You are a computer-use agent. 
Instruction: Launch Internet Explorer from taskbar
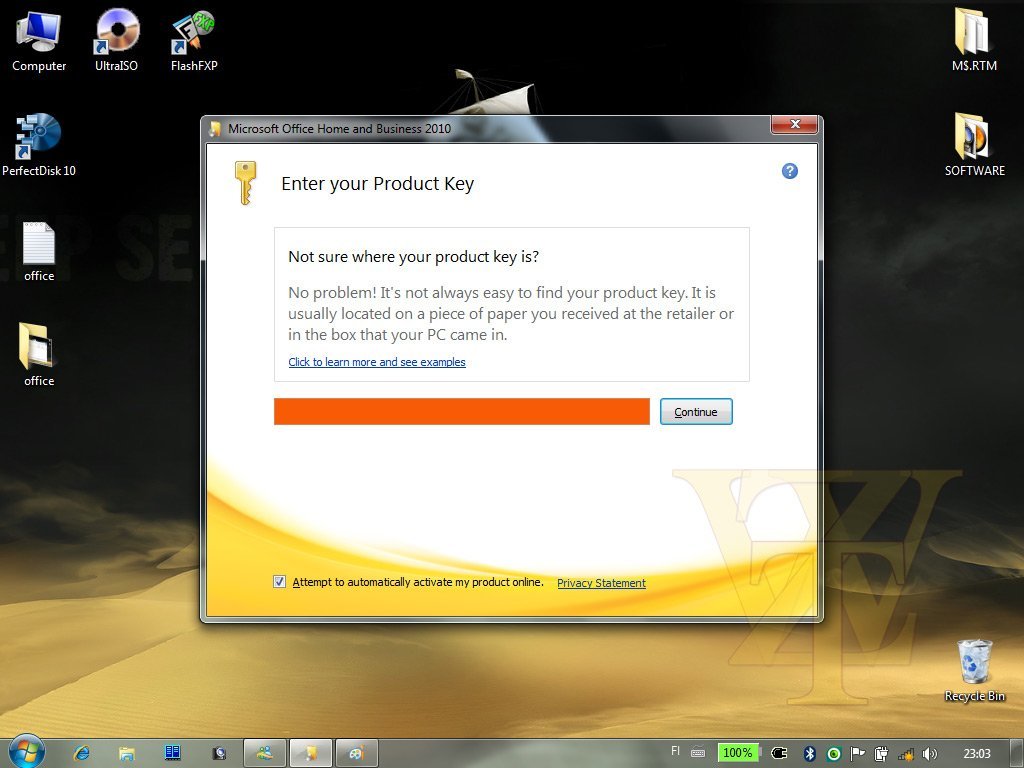[x=82, y=753]
